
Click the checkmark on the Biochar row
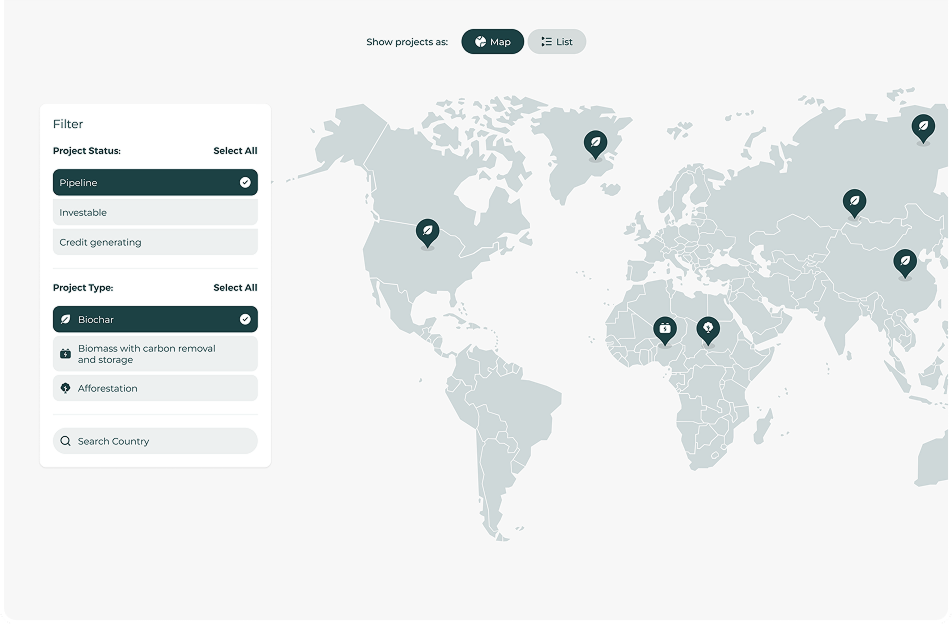click(x=245, y=320)
